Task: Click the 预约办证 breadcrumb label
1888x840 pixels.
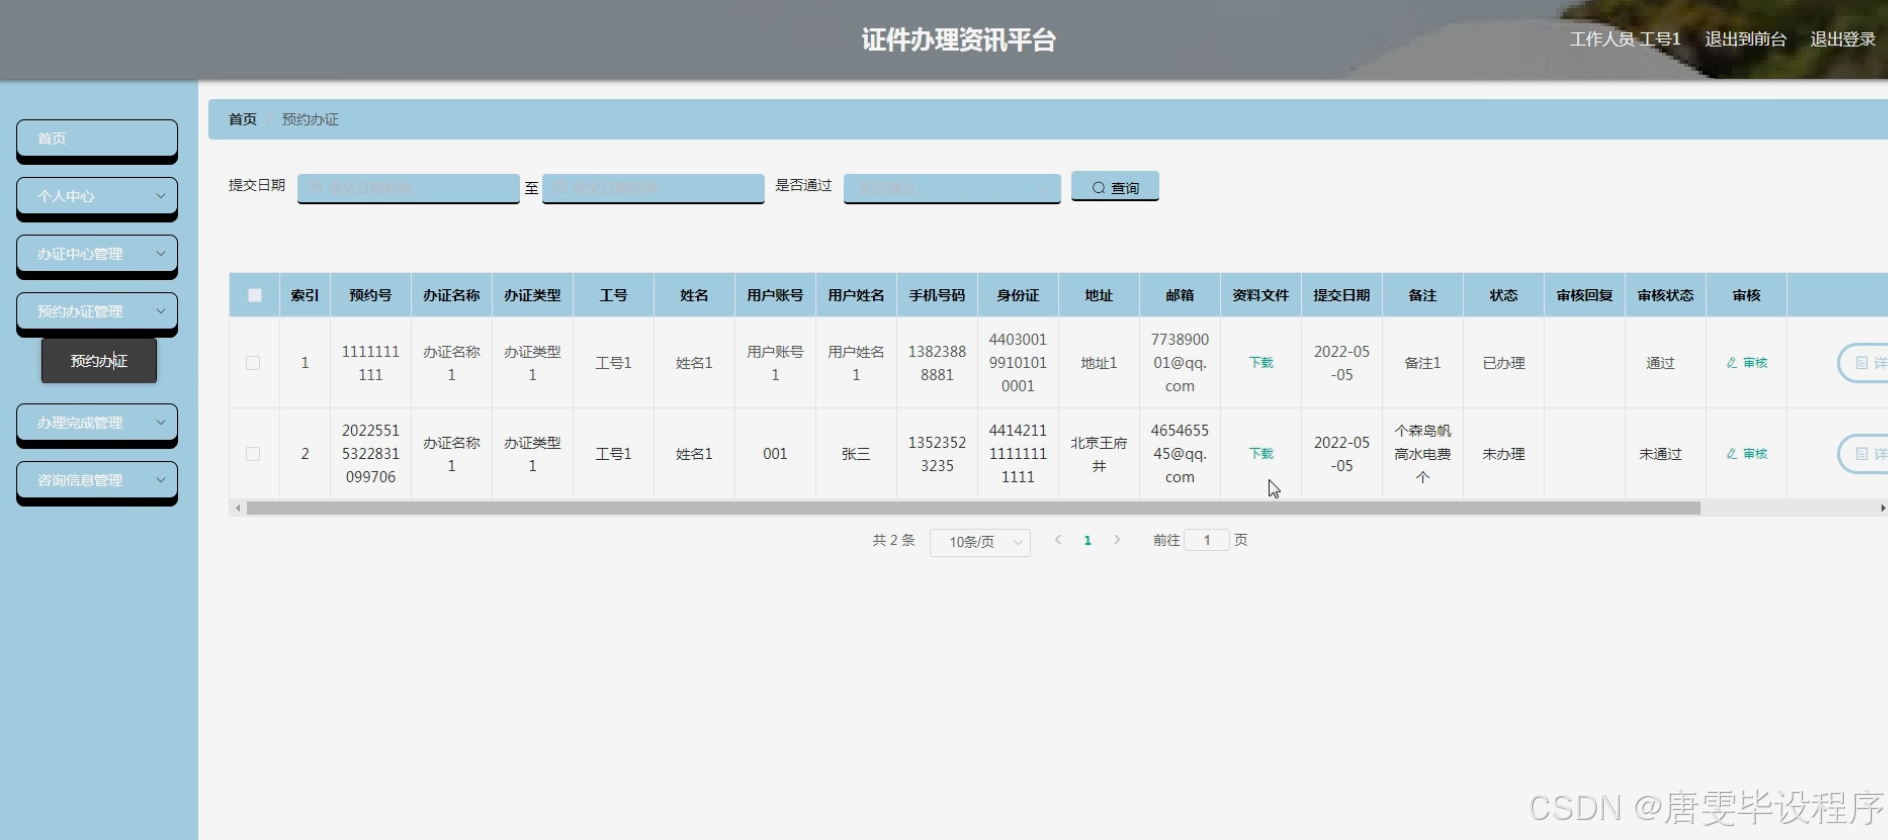Action: [x=310, y=119]
